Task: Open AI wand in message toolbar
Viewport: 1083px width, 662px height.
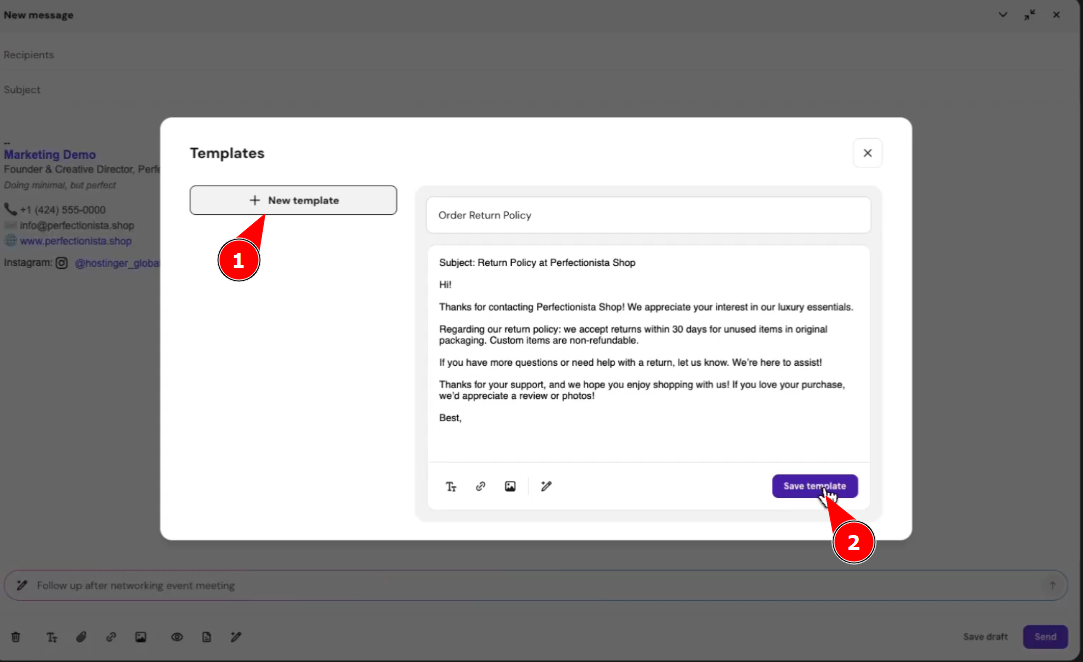Action: (x=236, y=637)
